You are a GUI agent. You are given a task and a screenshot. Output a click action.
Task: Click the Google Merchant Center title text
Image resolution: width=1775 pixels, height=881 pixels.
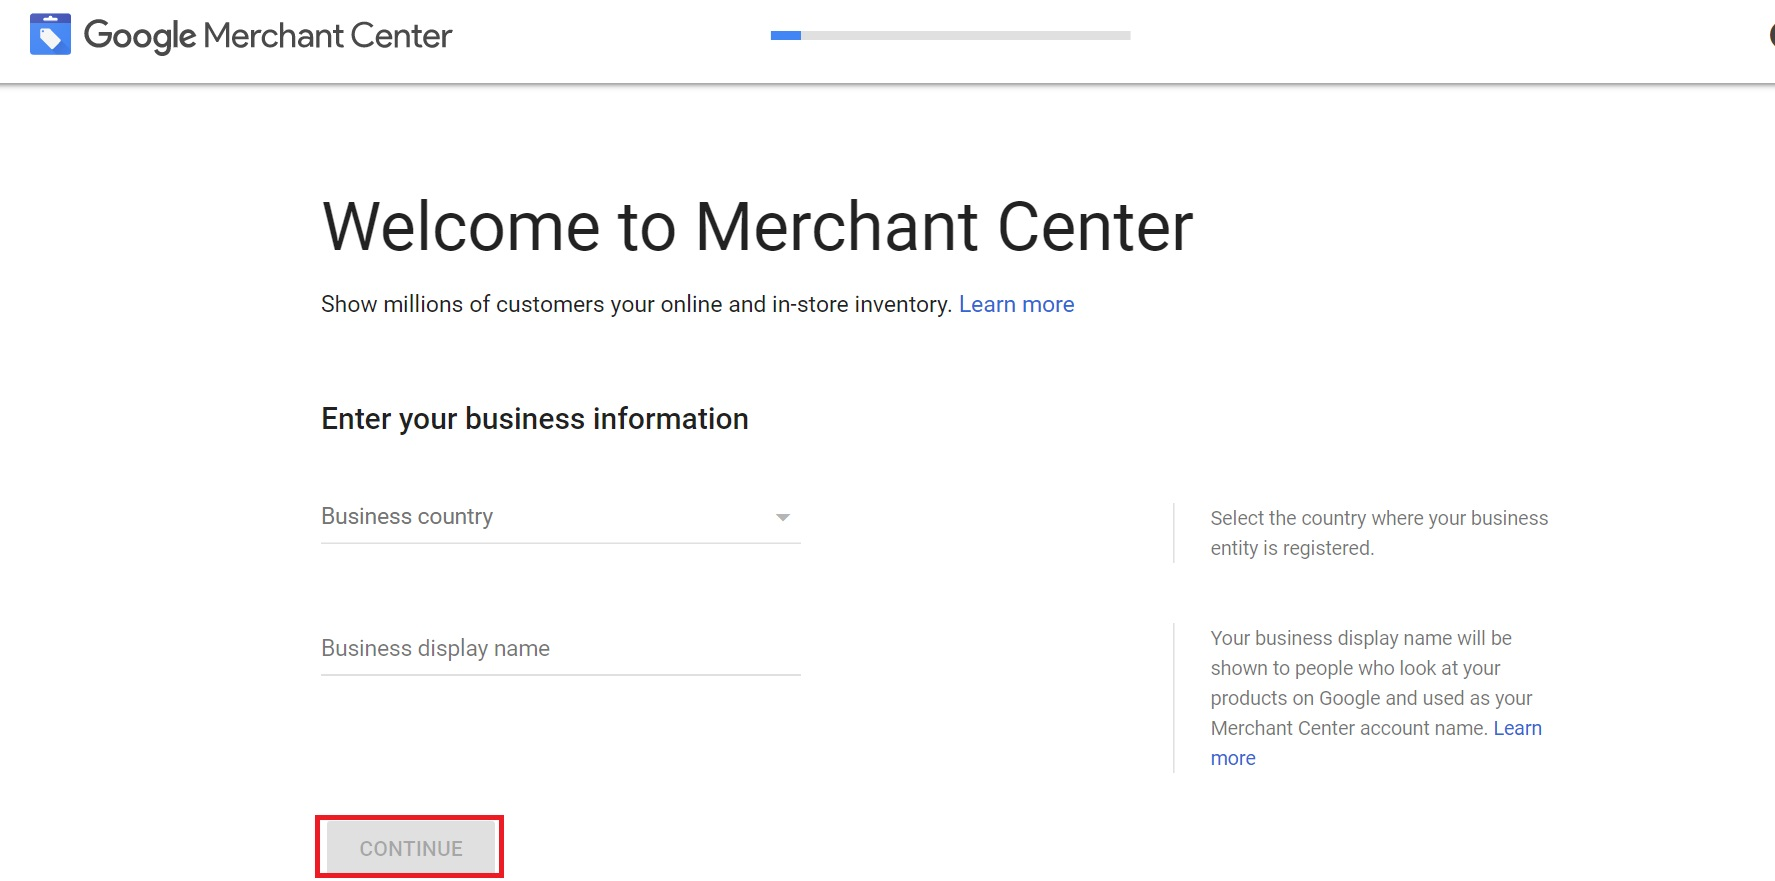tap(268, 36)
